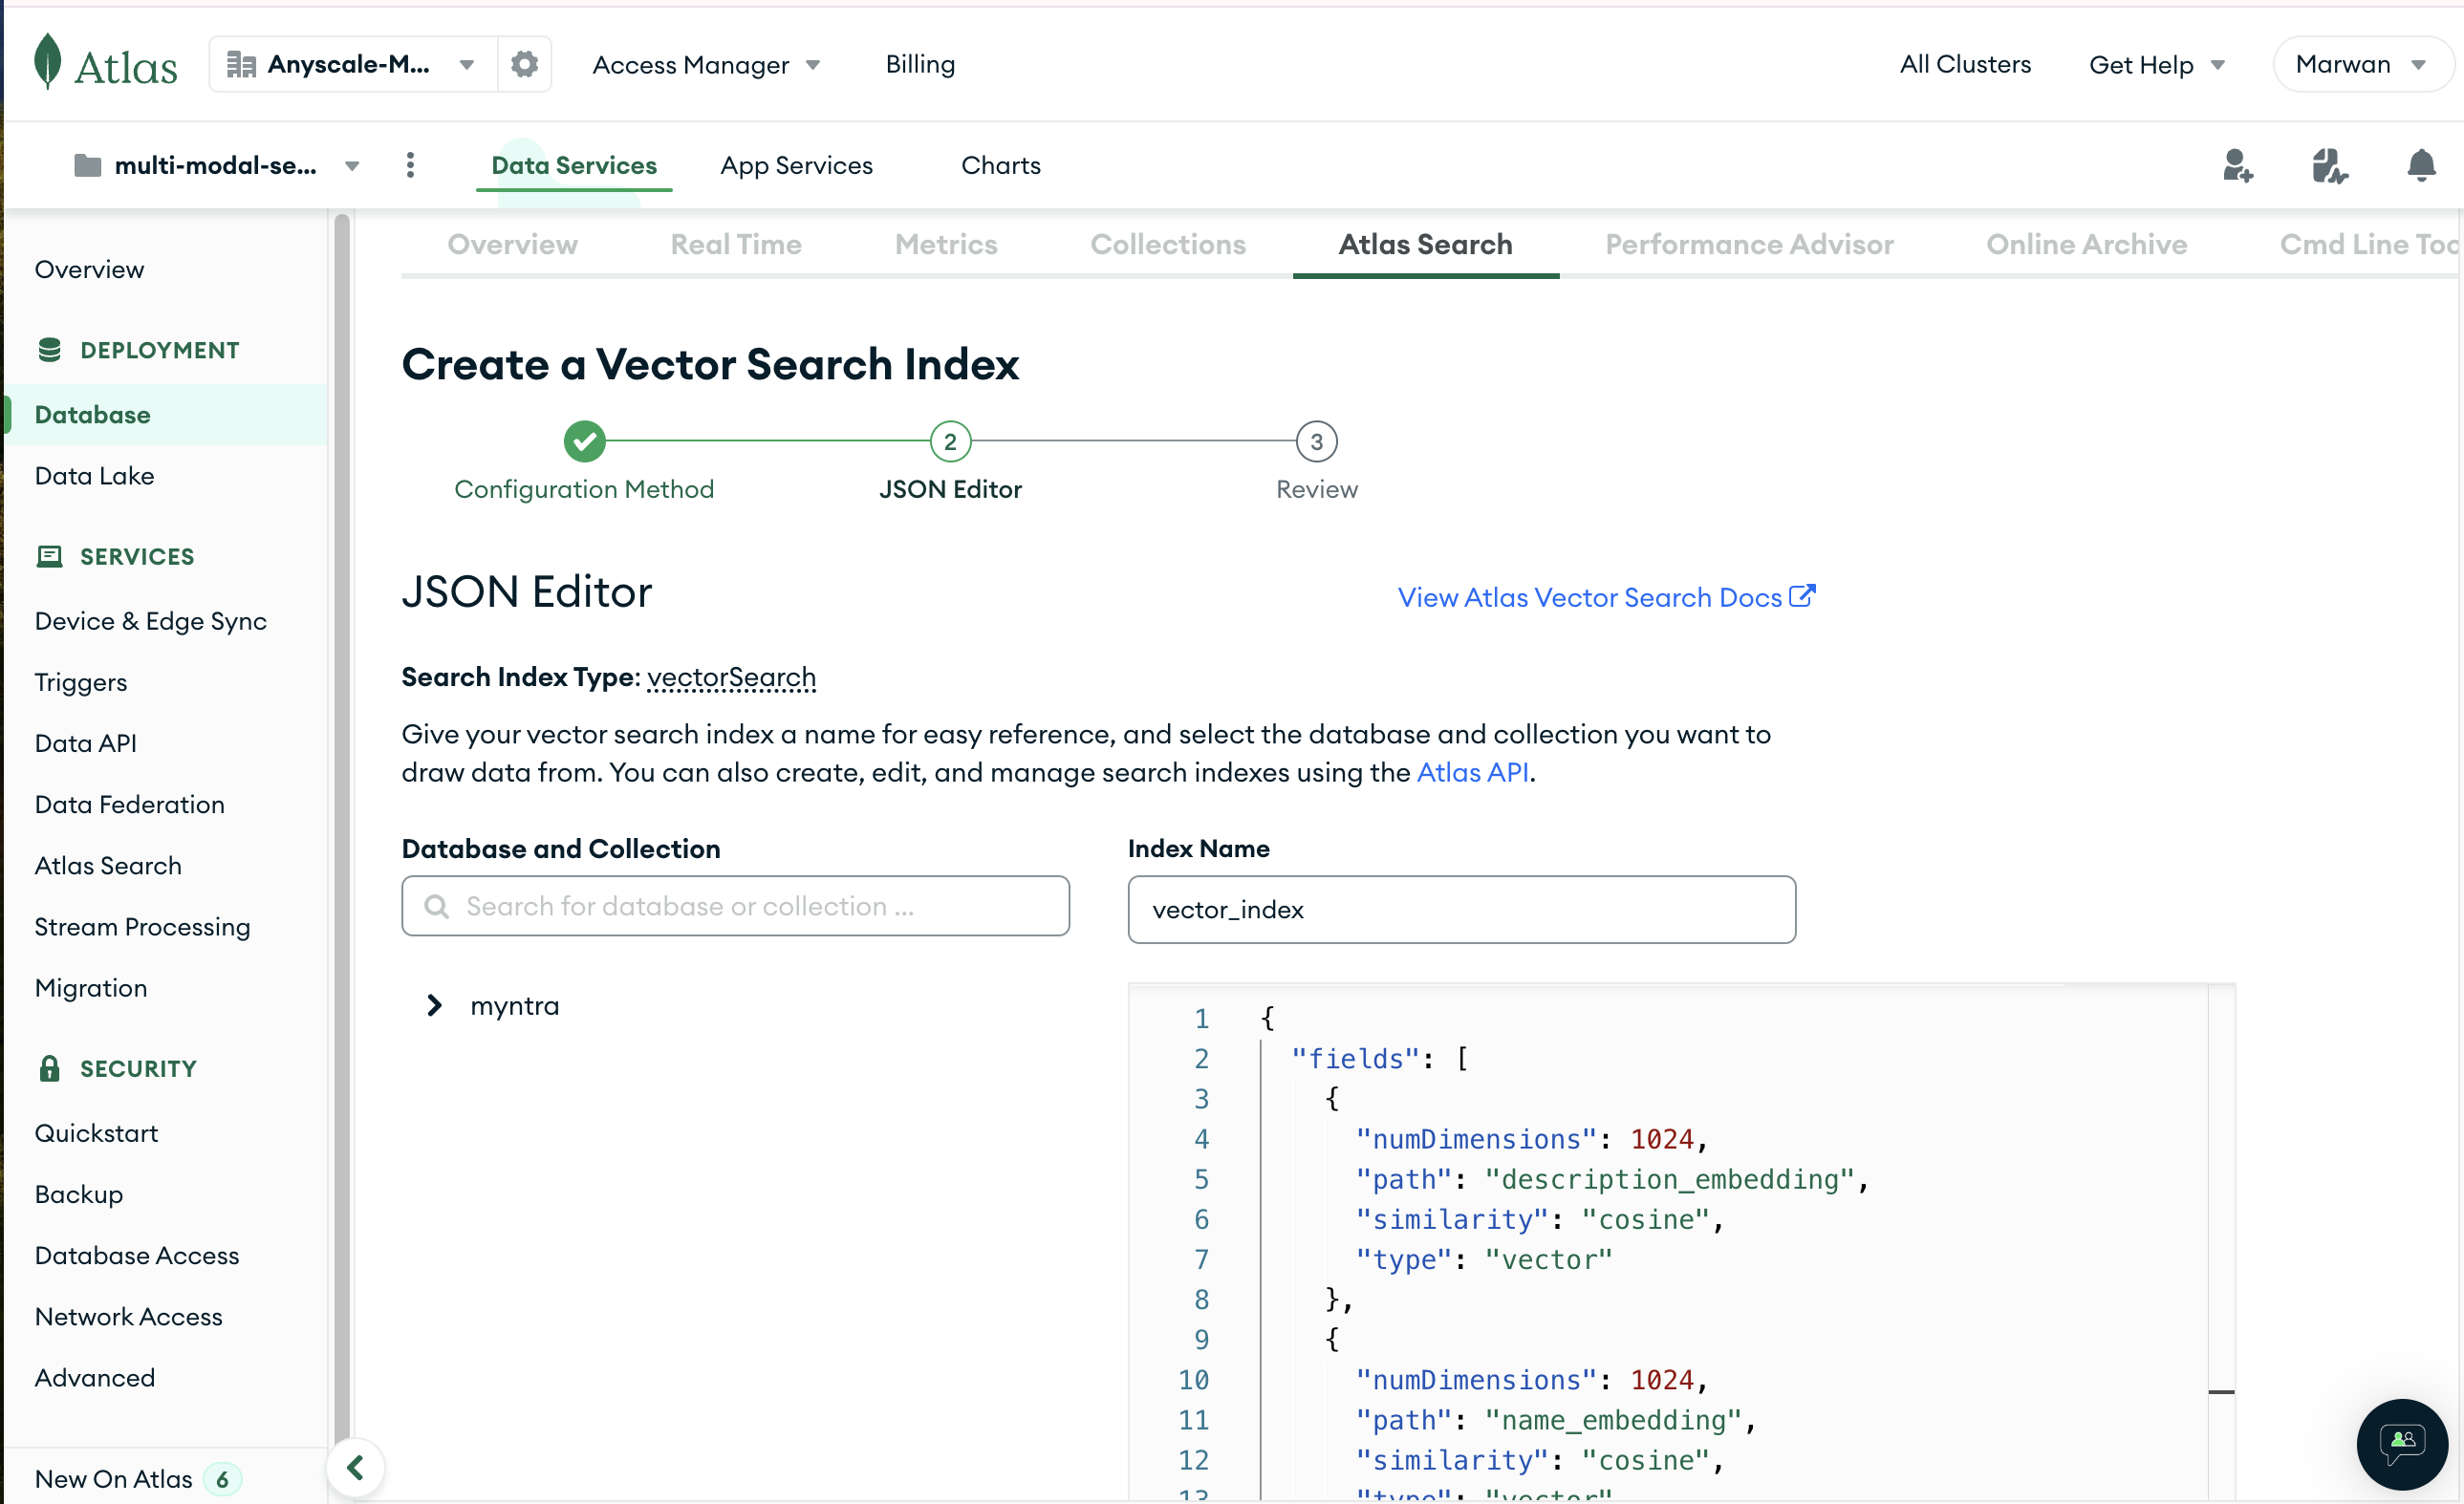2464x1504 pixels.
Task: Click the Review step indicator
Action: click(1316, 441)
